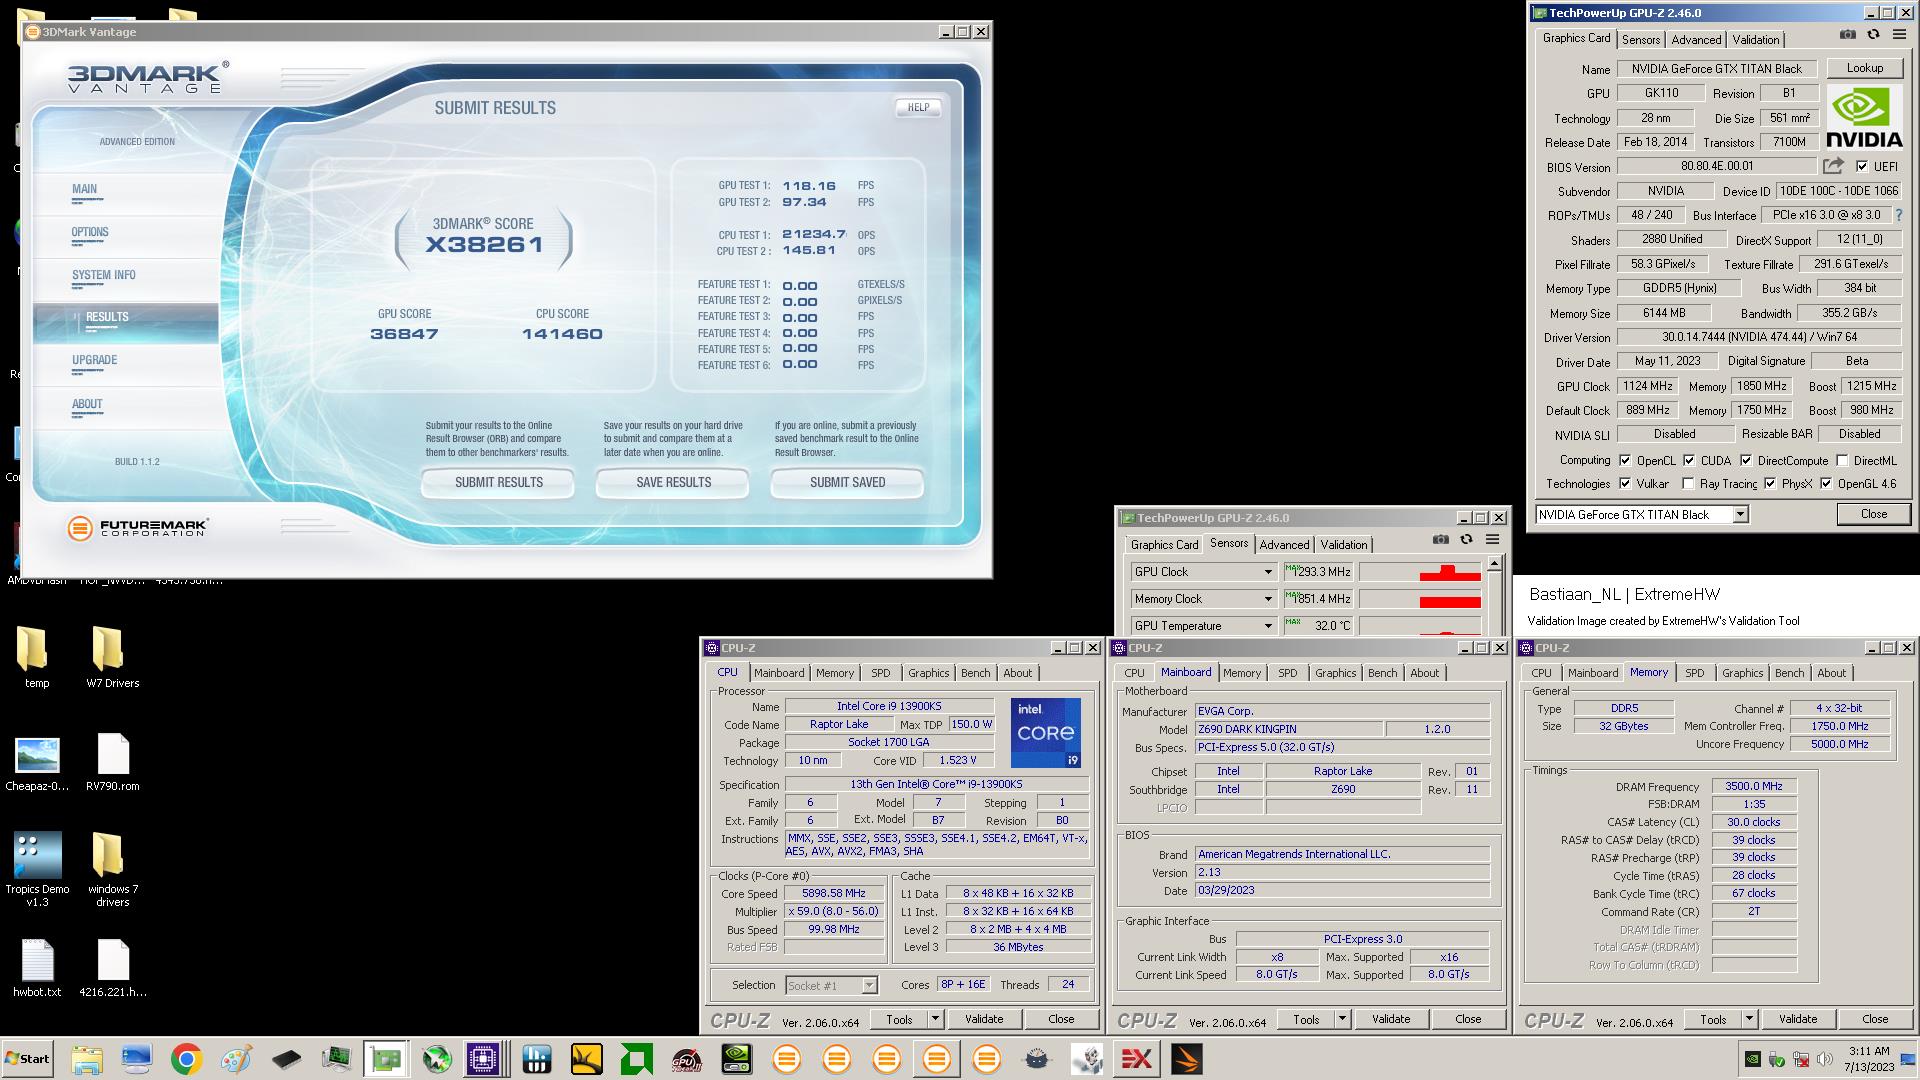Open the hamburger menu in GPU-Z Sensors window
1920x1080 pixels.
coord(1492,539)
